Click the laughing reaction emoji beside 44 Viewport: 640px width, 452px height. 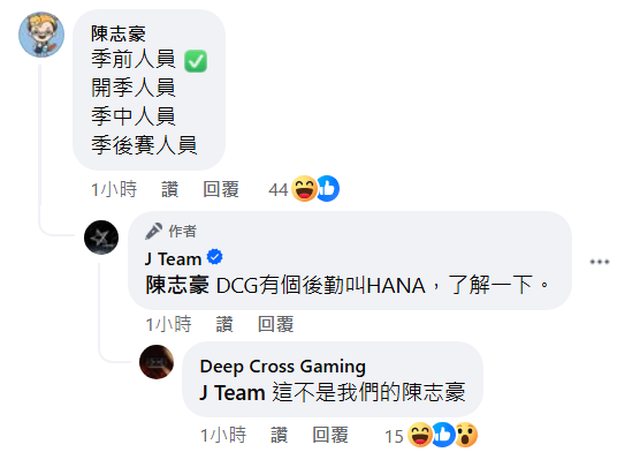[x=304, y=189]
